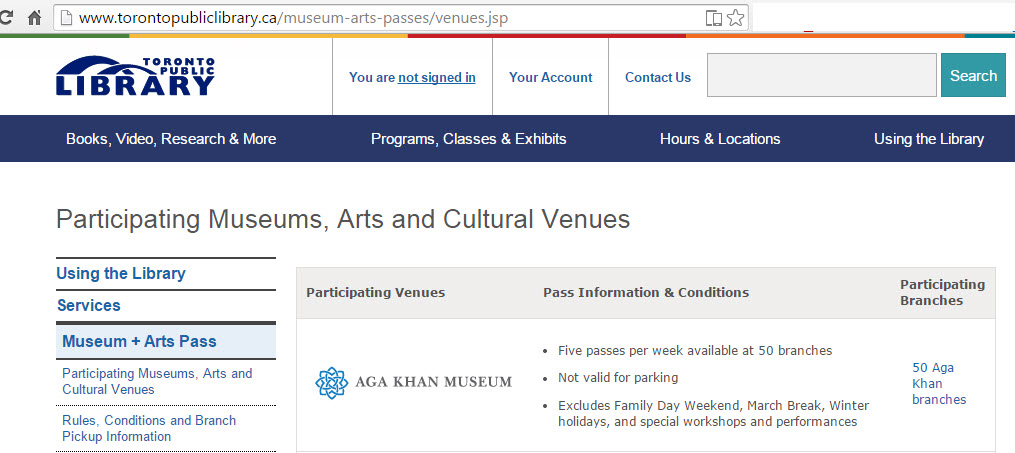The image size is (1015, 453).
Task: Click the browser reload icon
Action: click(6, 18)
